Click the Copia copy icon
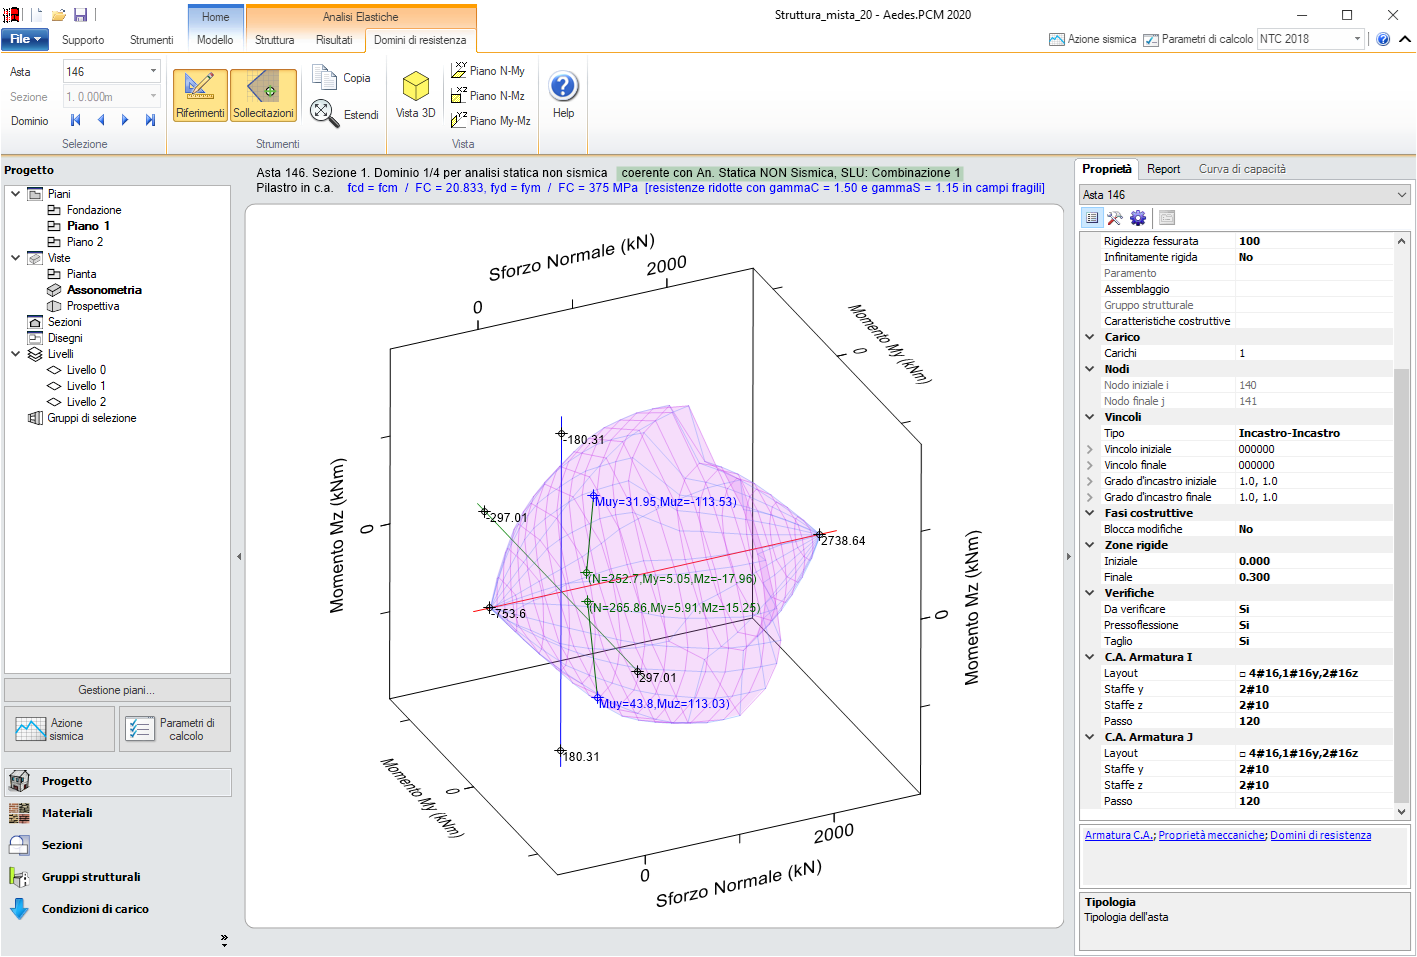Image resolution: width=1417 pixels, height=957 pixels. (325, 77)
